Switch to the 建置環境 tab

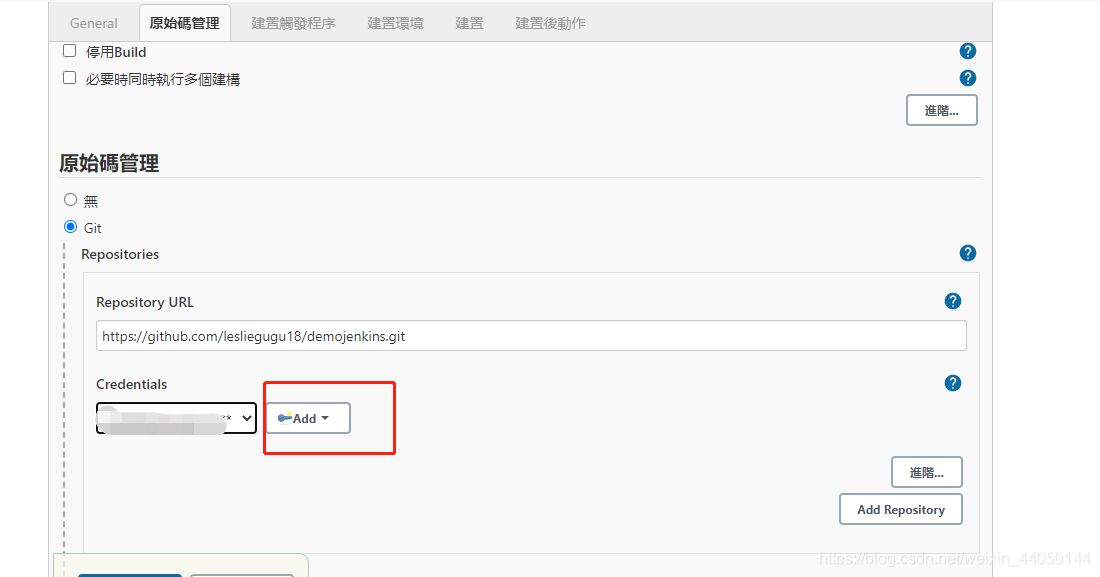(x=395, y=23)
